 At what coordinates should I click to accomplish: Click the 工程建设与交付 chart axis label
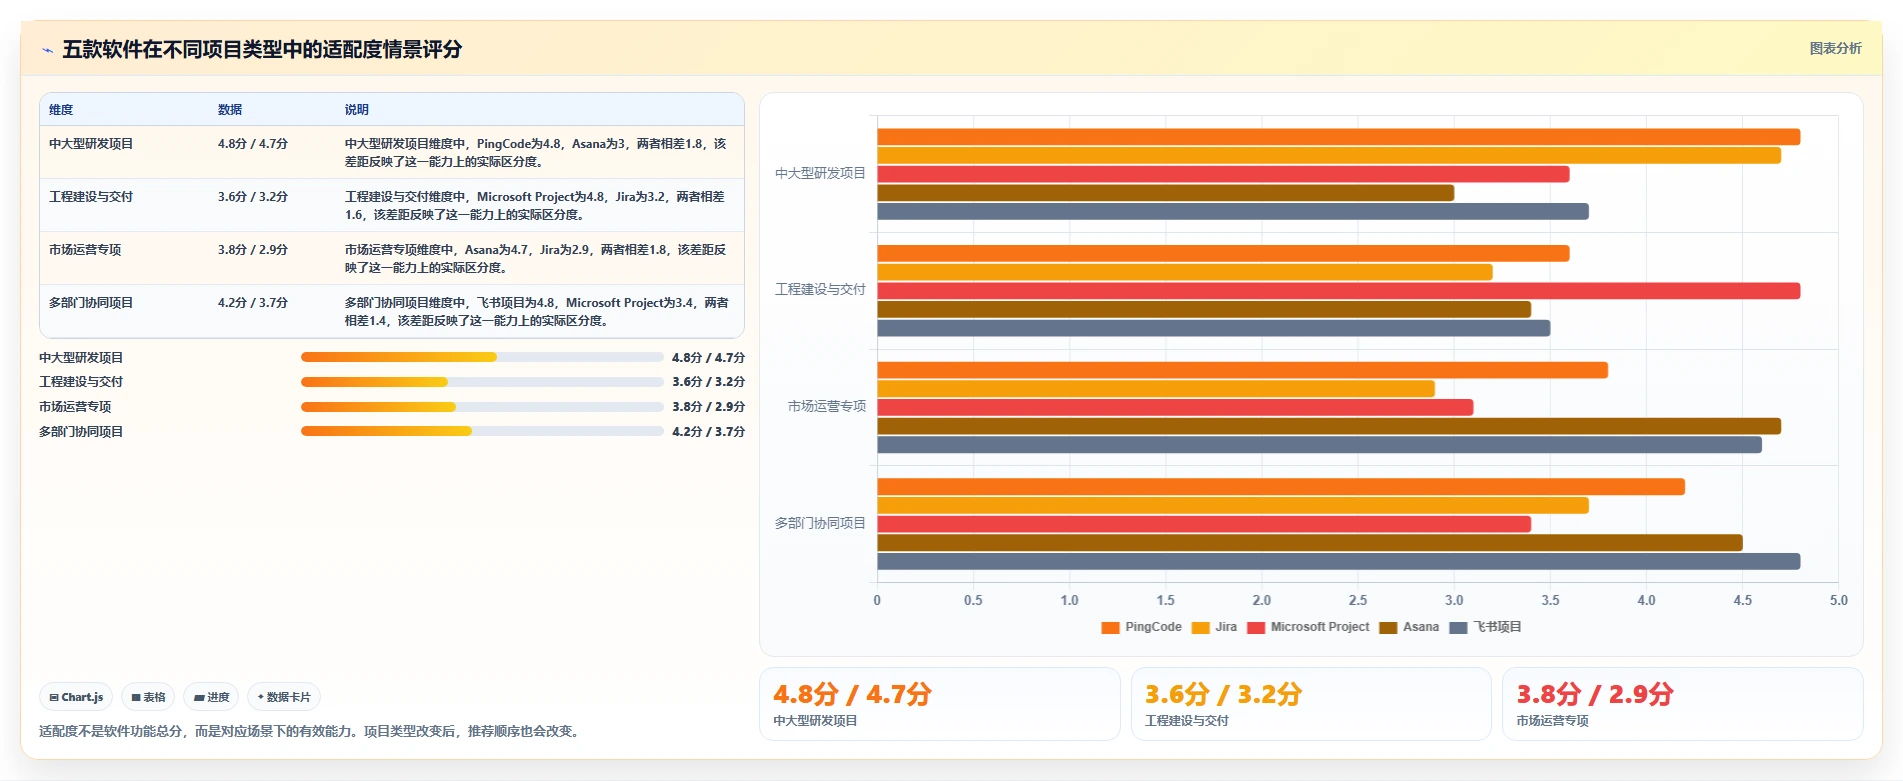[x=820, y=290]
